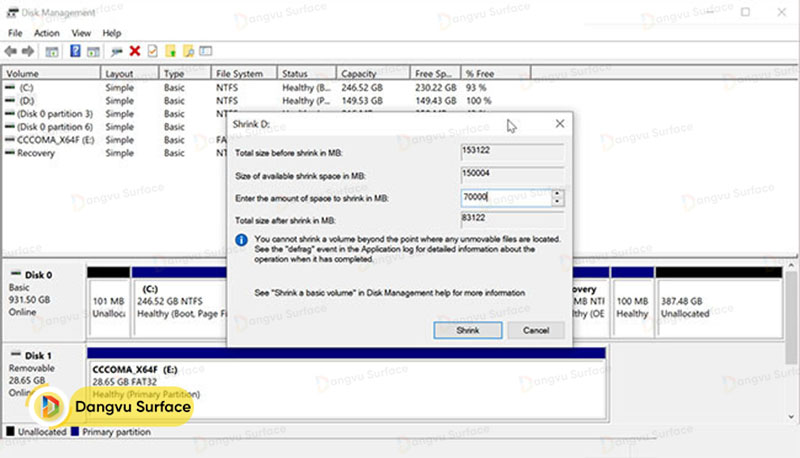800x458 pixels.
Task: Click the Disk 0 drive icon
Action: (16, 274)
